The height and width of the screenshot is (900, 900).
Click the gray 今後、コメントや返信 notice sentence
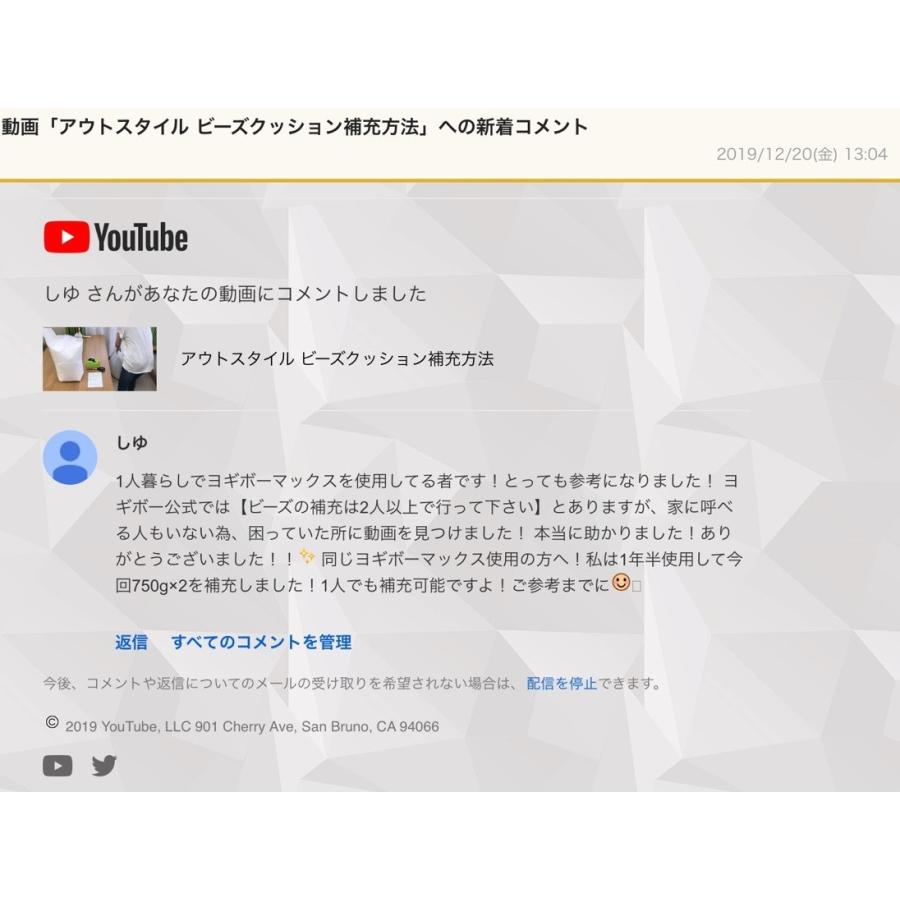(x=354, y=683)
